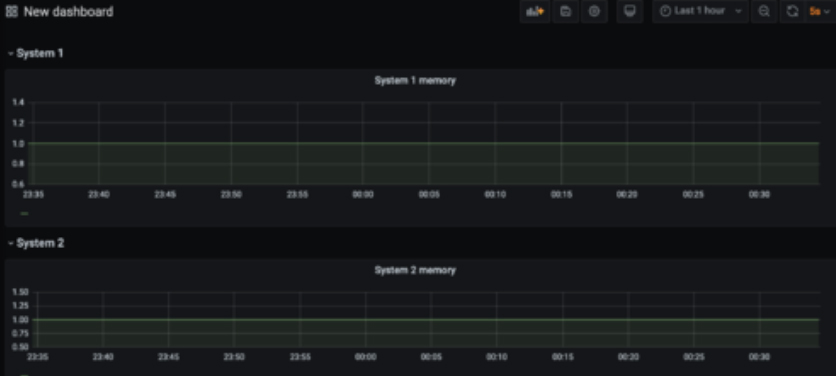The image size is (836, 376).
Task: Collapse the System 2 row
Action: point(11,243)
